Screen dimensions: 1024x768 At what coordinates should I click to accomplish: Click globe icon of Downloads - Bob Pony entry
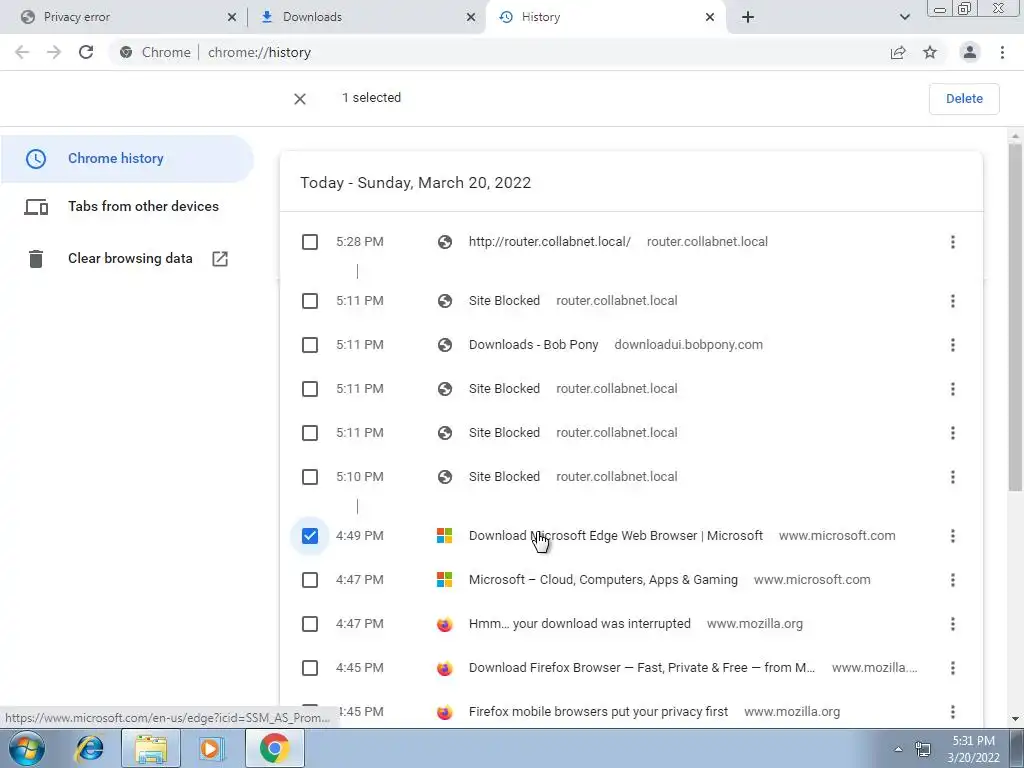[x=445, y=345]
